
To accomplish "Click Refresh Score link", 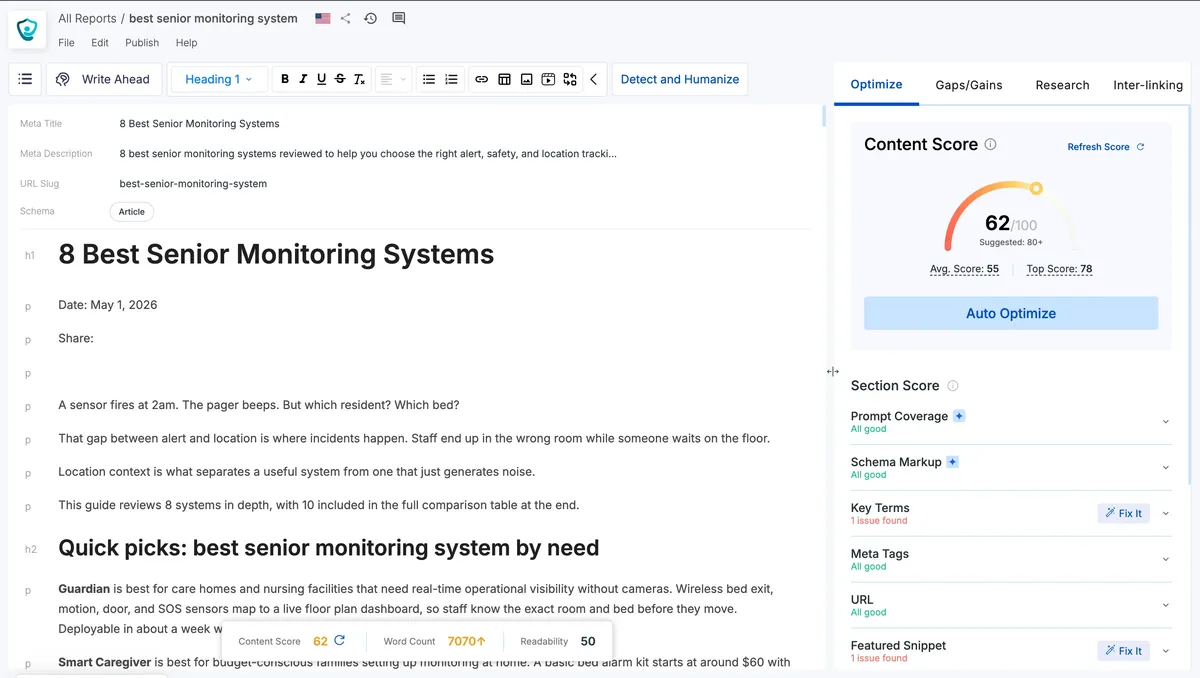I will coord(1106,147).
